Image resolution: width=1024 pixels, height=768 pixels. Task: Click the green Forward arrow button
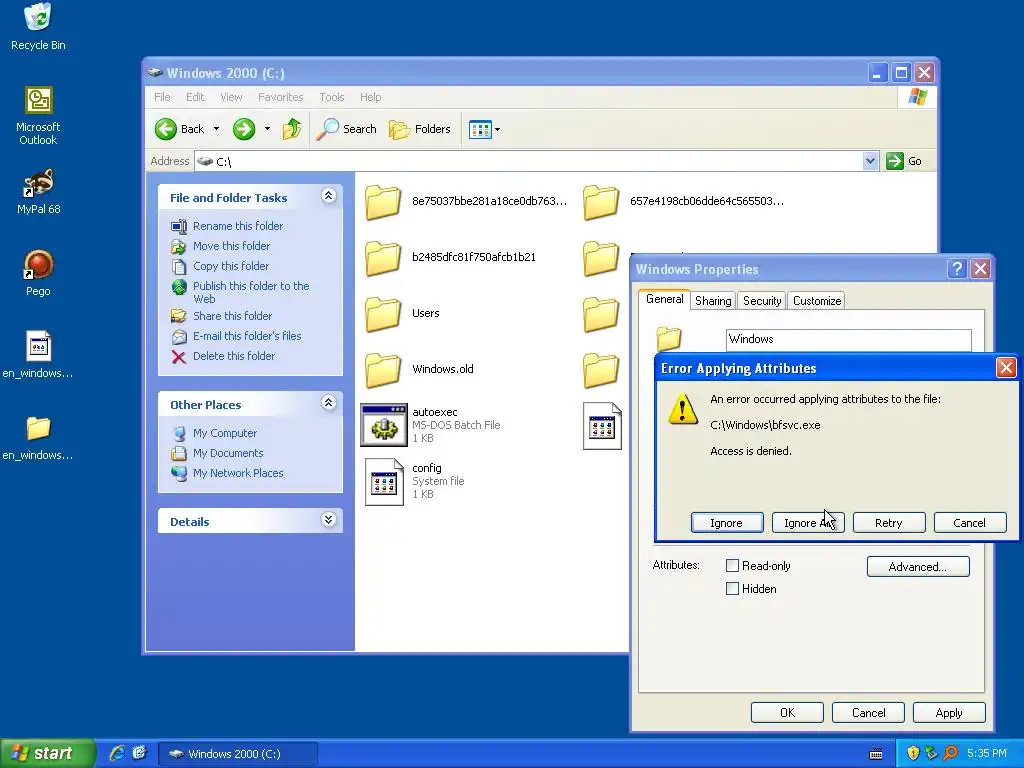tap(244, 129)
